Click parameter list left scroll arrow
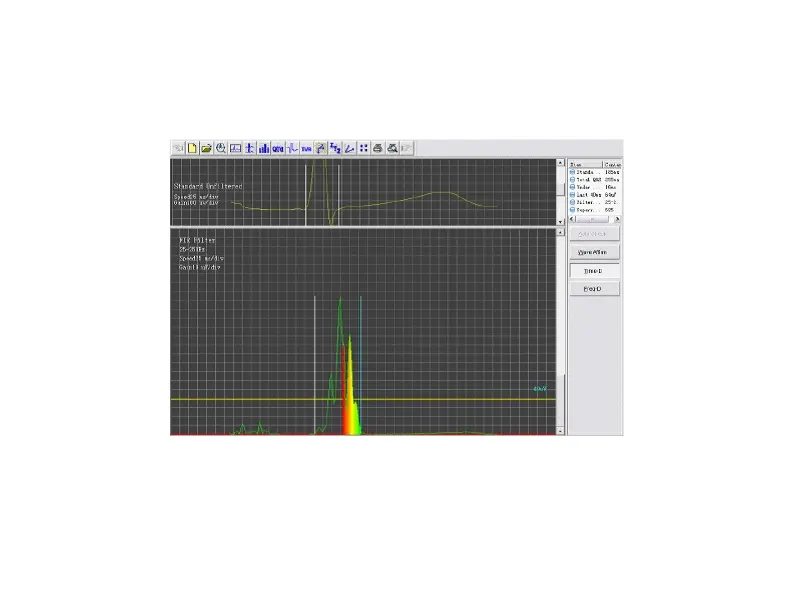The width and height of the screenshot is (794, 595). click(573, 219)
